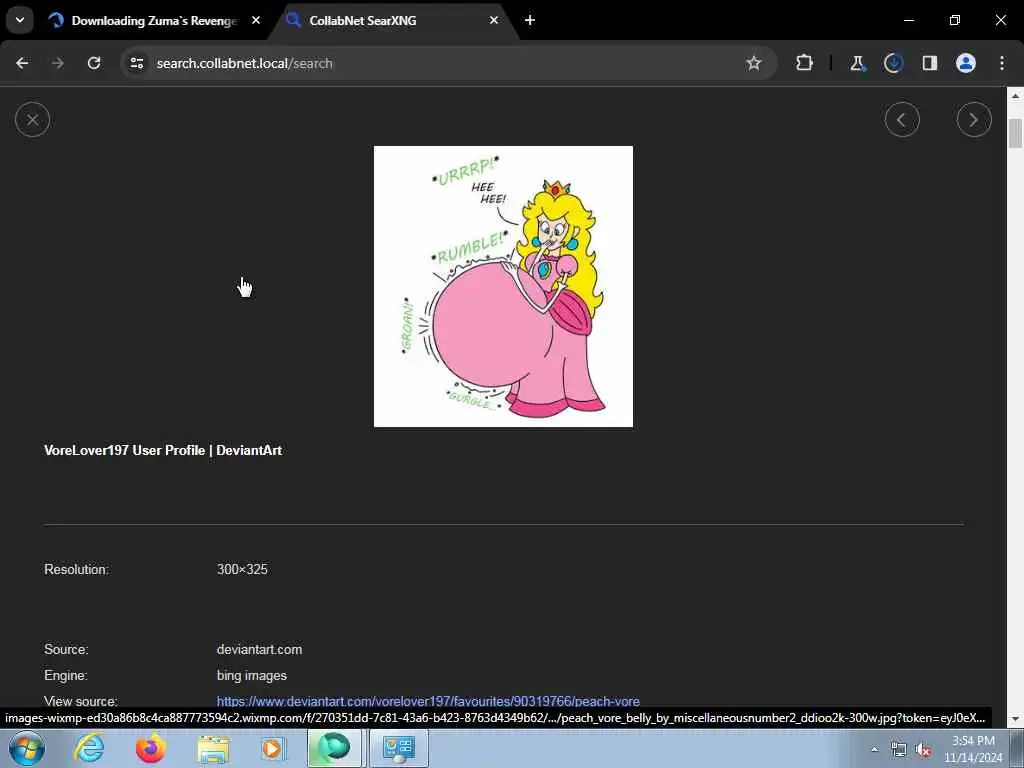Expand the tab search dropdown

tap(20, 20)
